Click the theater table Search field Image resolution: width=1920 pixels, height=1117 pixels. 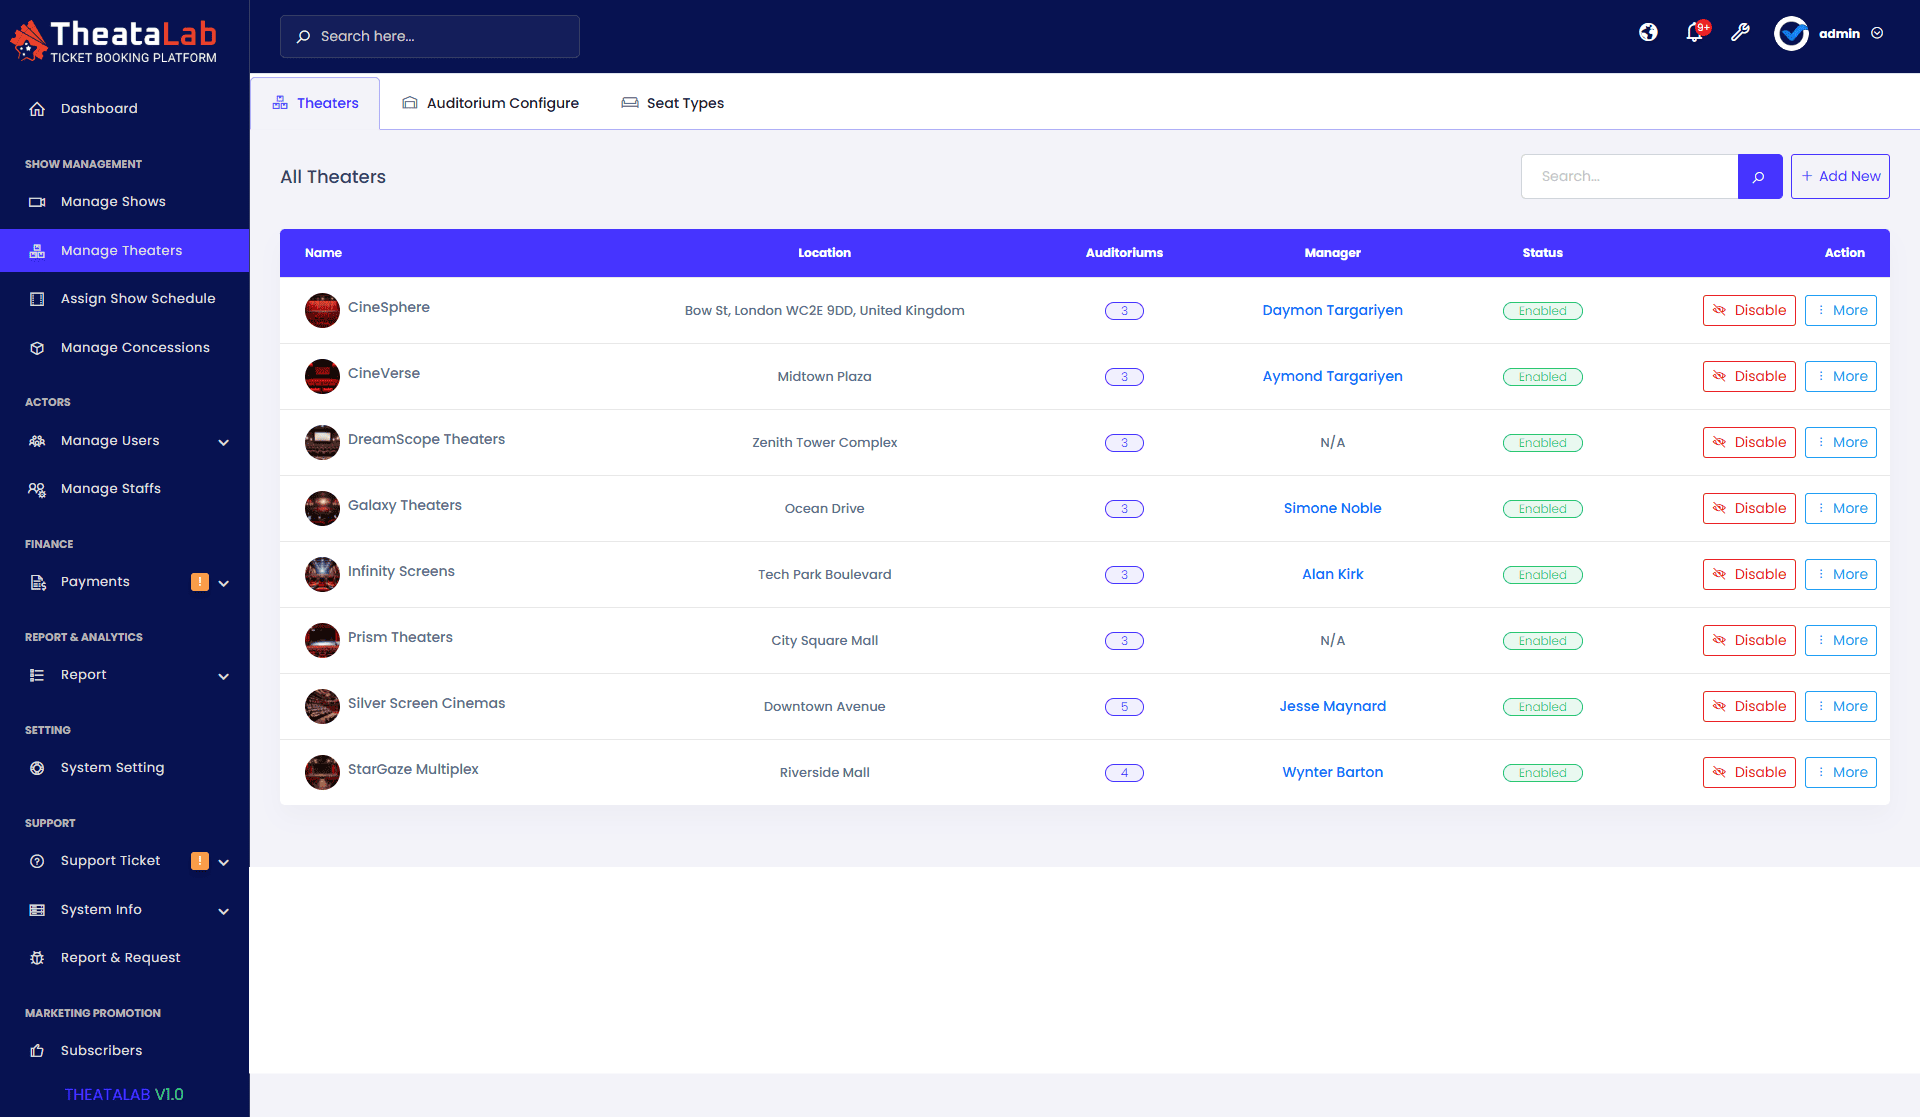1629,177
